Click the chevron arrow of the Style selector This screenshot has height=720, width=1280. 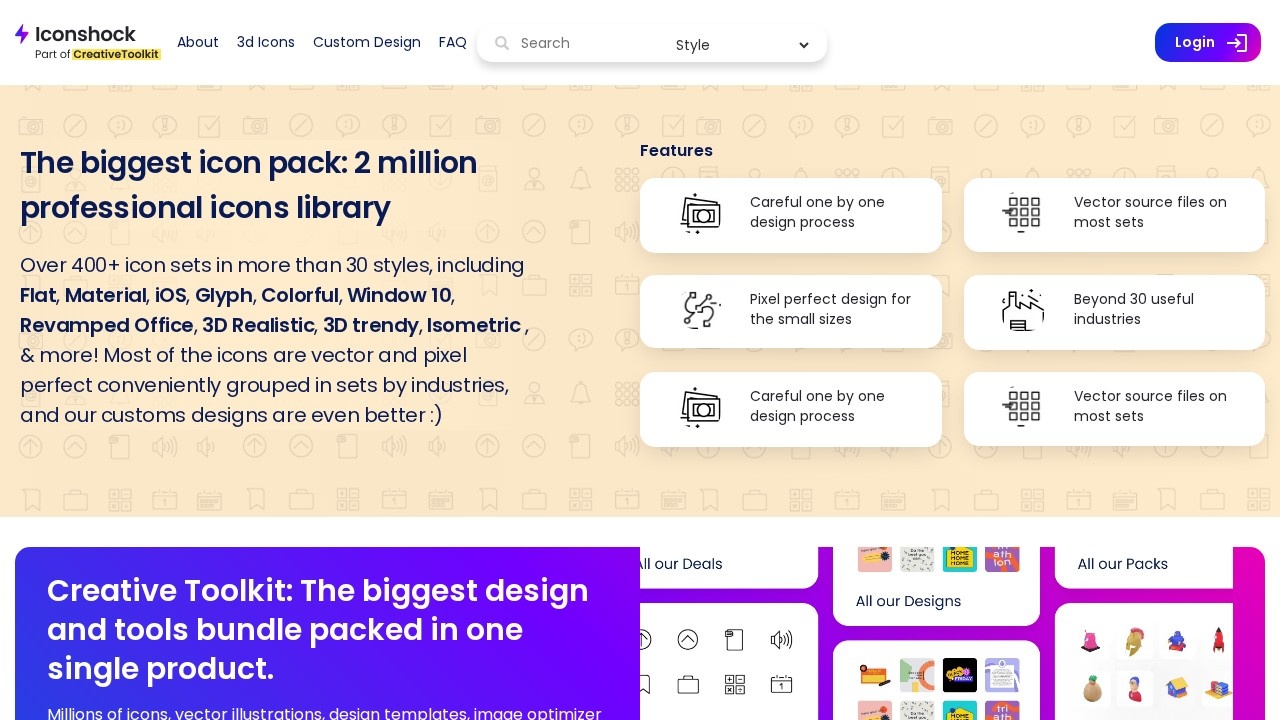pyautogui.click(x=804, y=45)
